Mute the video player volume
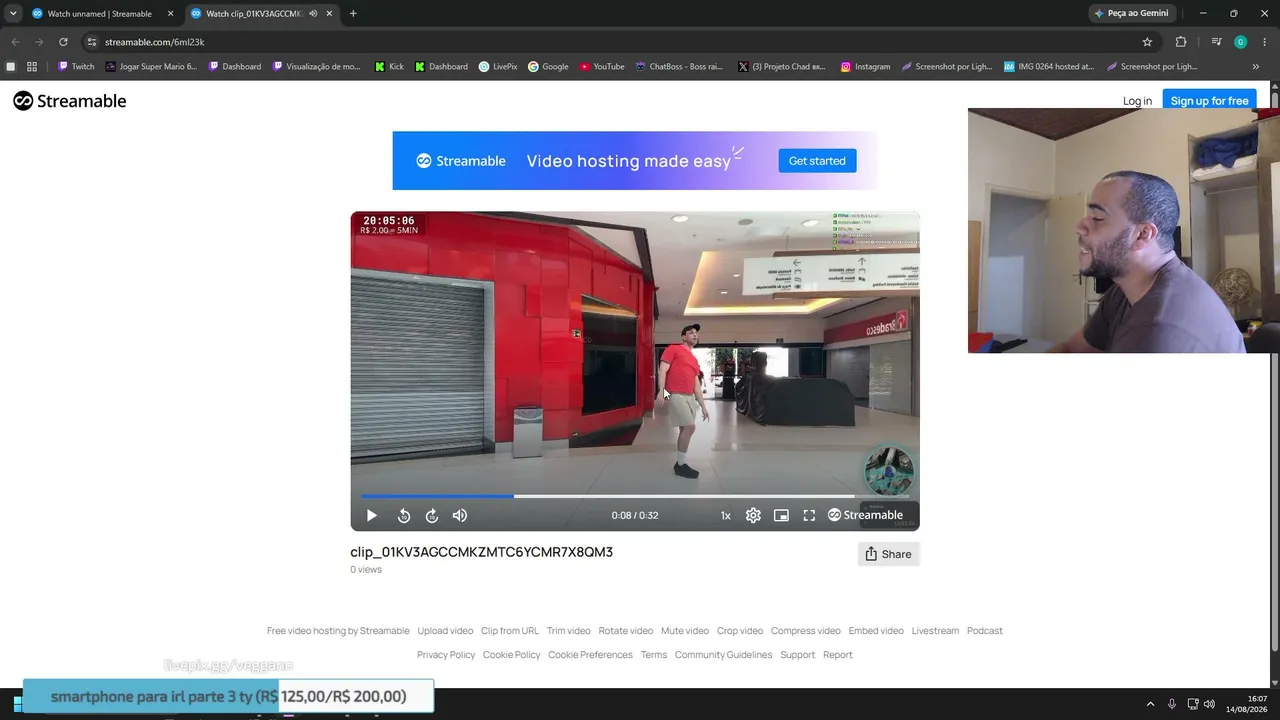This screenshot has height=720, width=1280. (460, 516)
